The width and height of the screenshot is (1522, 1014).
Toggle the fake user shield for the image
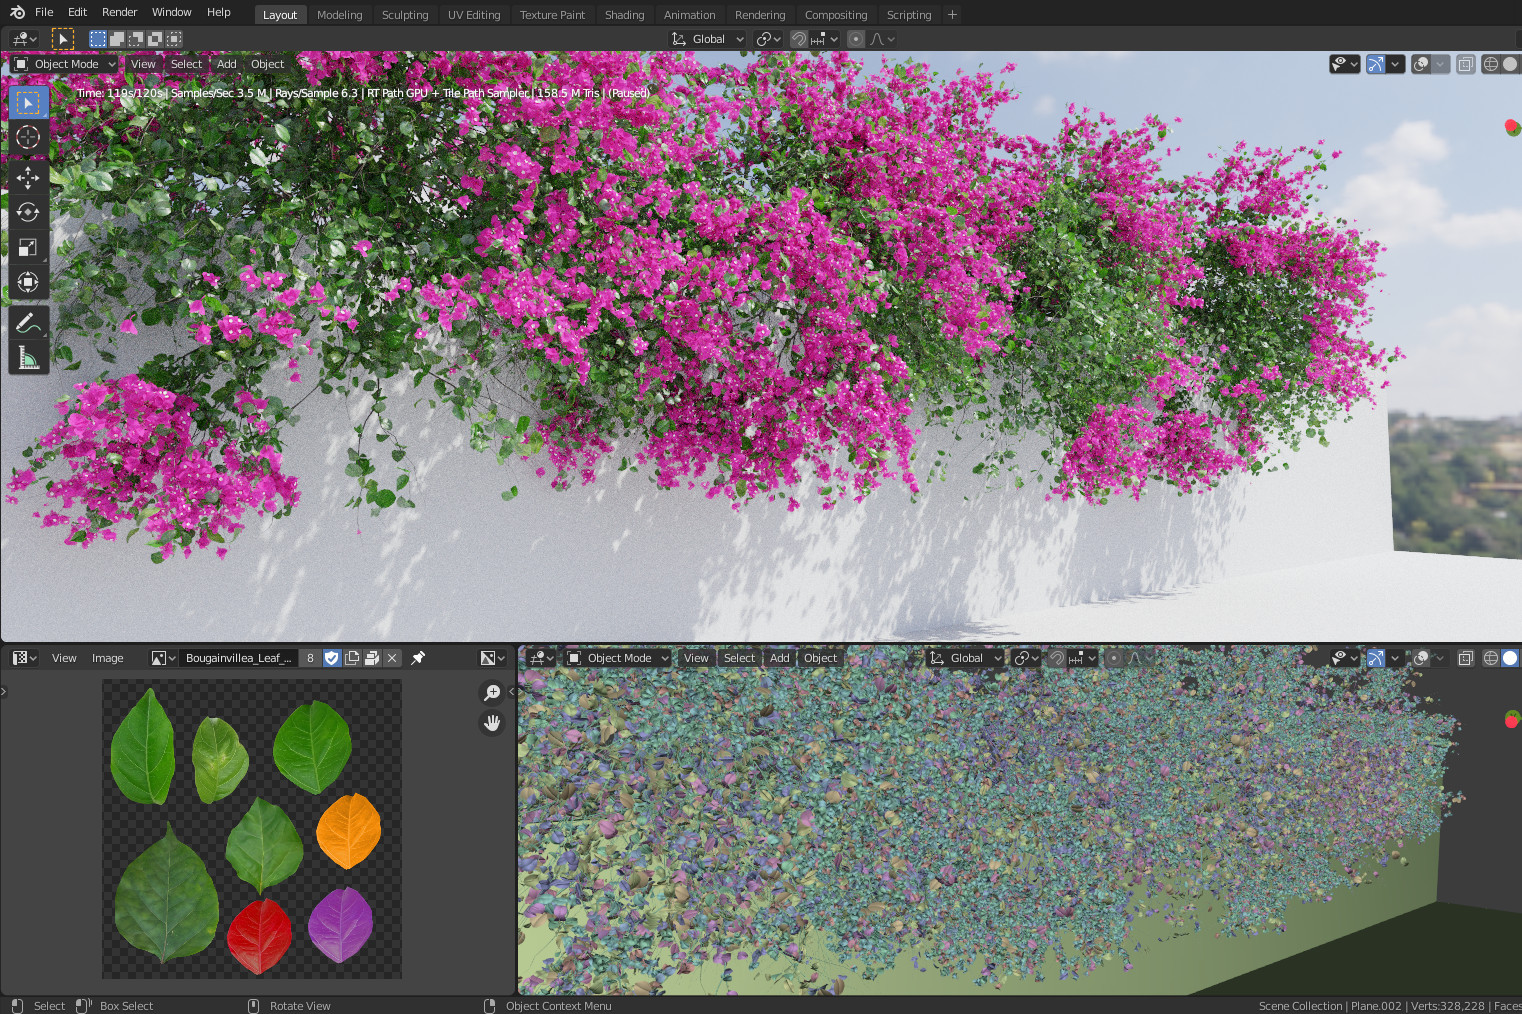pyautogui.click(x=332, y=658)
